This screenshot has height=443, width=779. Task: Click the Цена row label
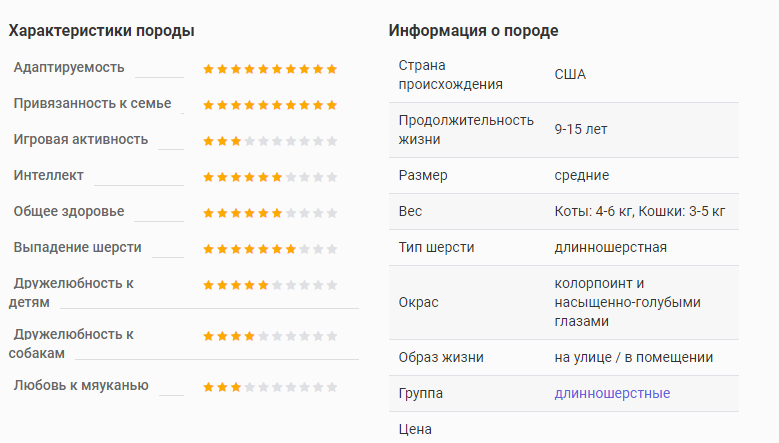415,429
